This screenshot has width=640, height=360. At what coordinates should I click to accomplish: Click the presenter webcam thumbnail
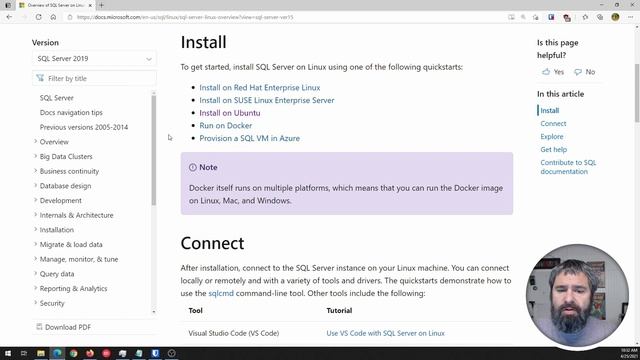point(577,295)
